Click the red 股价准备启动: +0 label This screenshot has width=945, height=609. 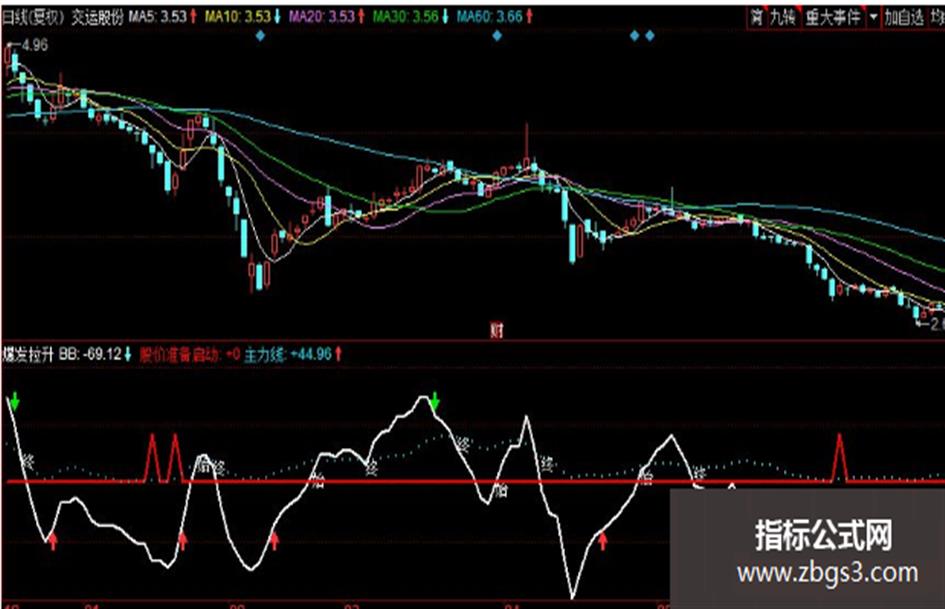click(x=189, y=354)
